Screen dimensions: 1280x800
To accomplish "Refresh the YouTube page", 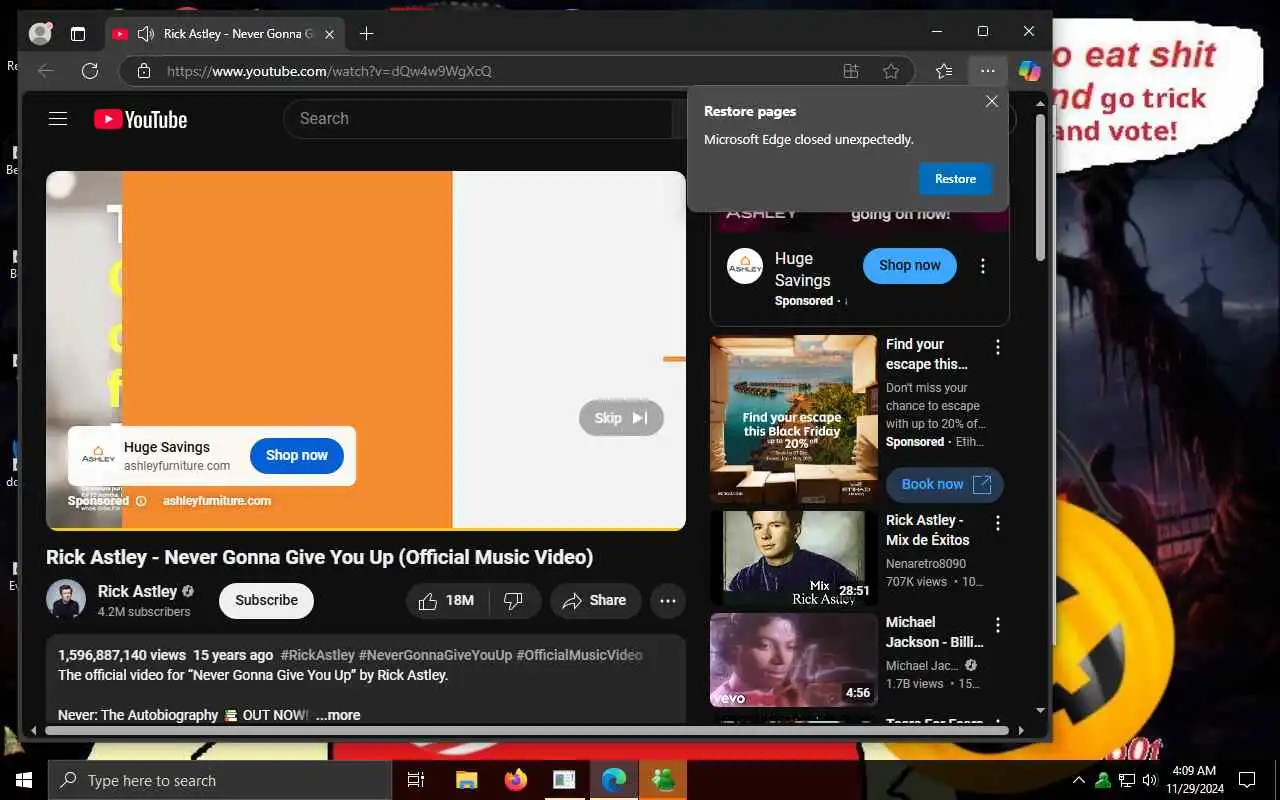I will point(90,71).
